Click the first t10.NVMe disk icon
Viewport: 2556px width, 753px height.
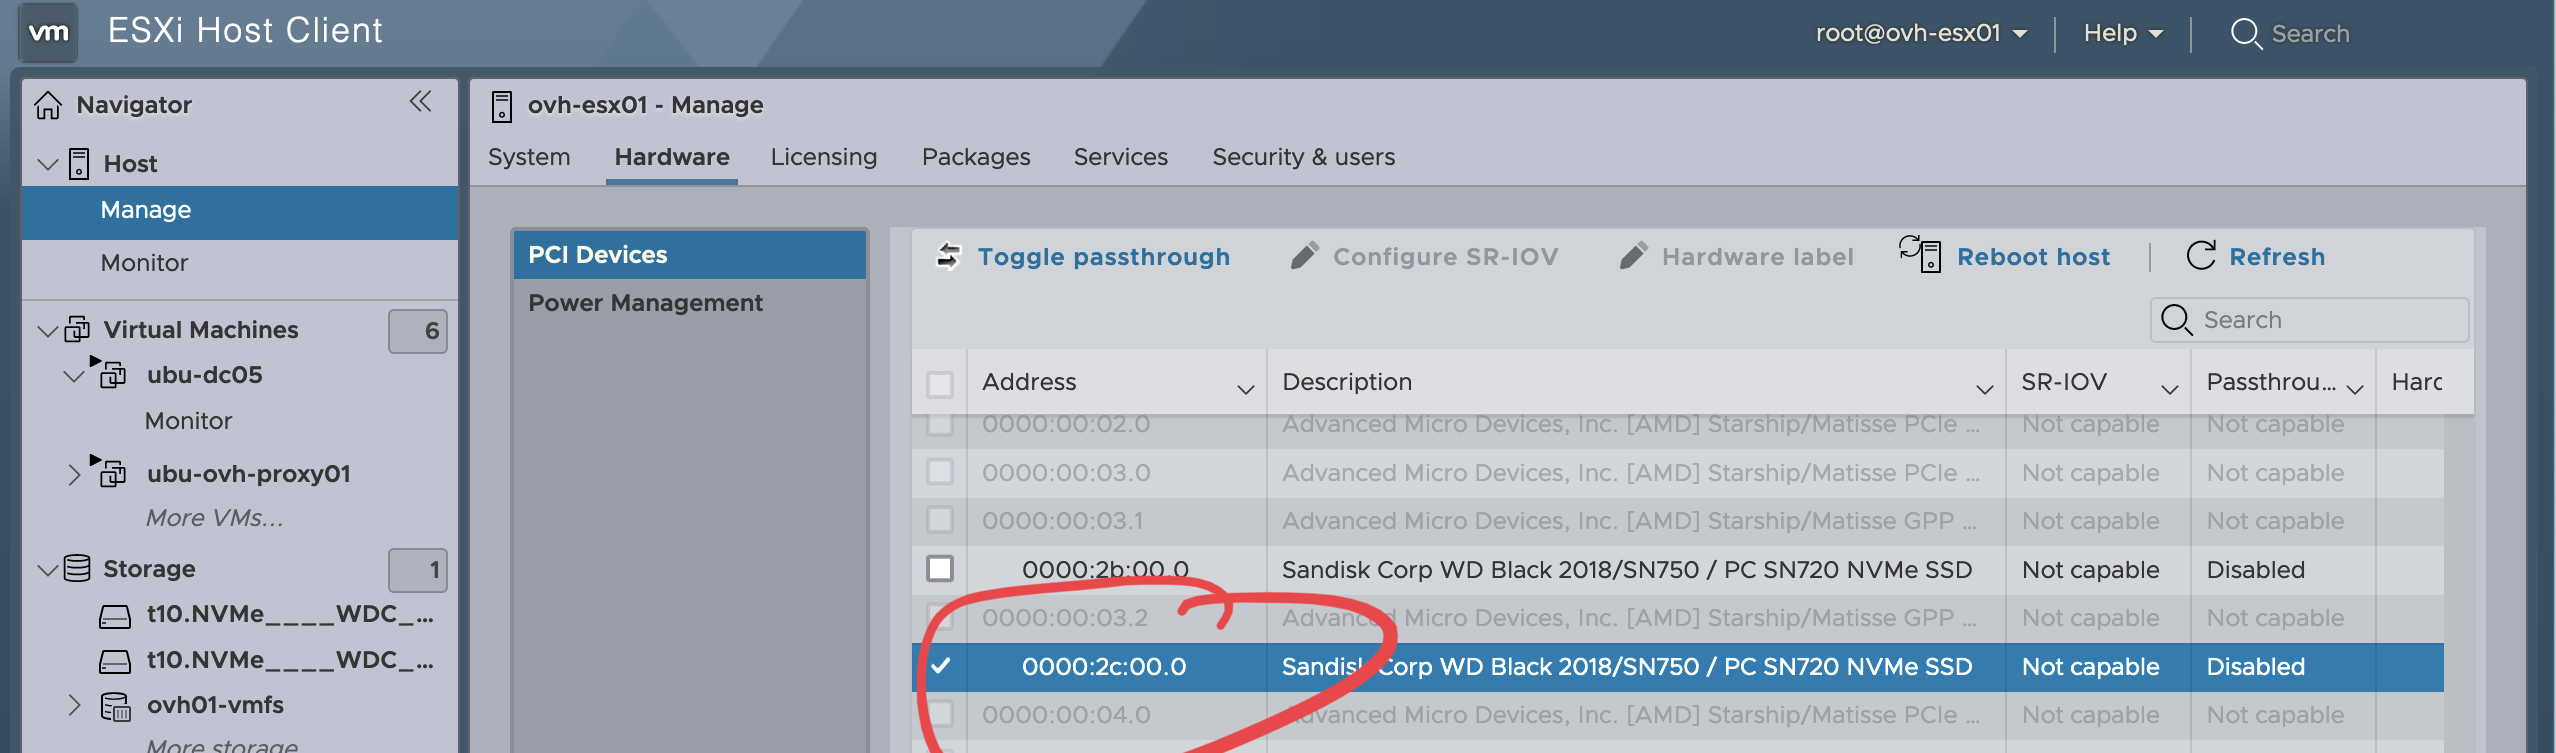point(115,617)
